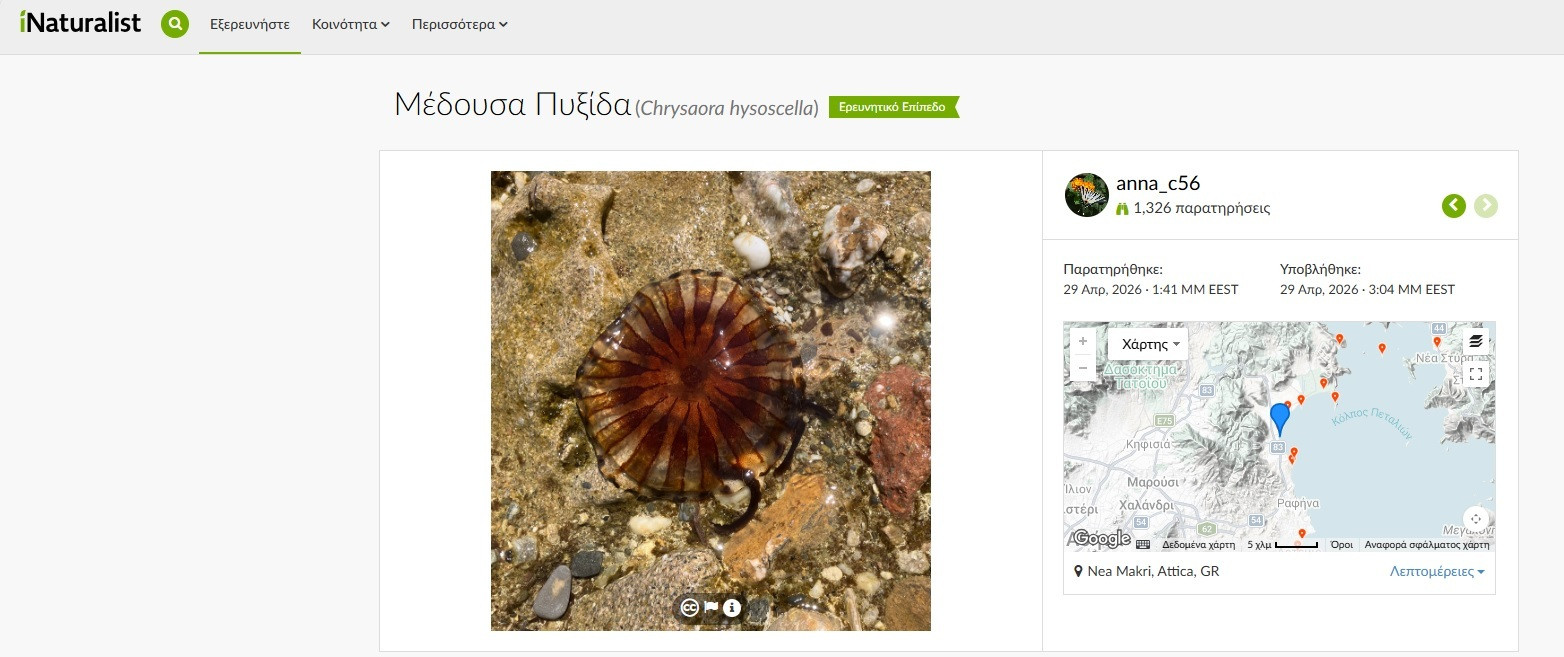Click the map layers icon
Image resolution: width=1564 pixels, height=657 pixels.
pyautogui.click(x=1476, y=341)
